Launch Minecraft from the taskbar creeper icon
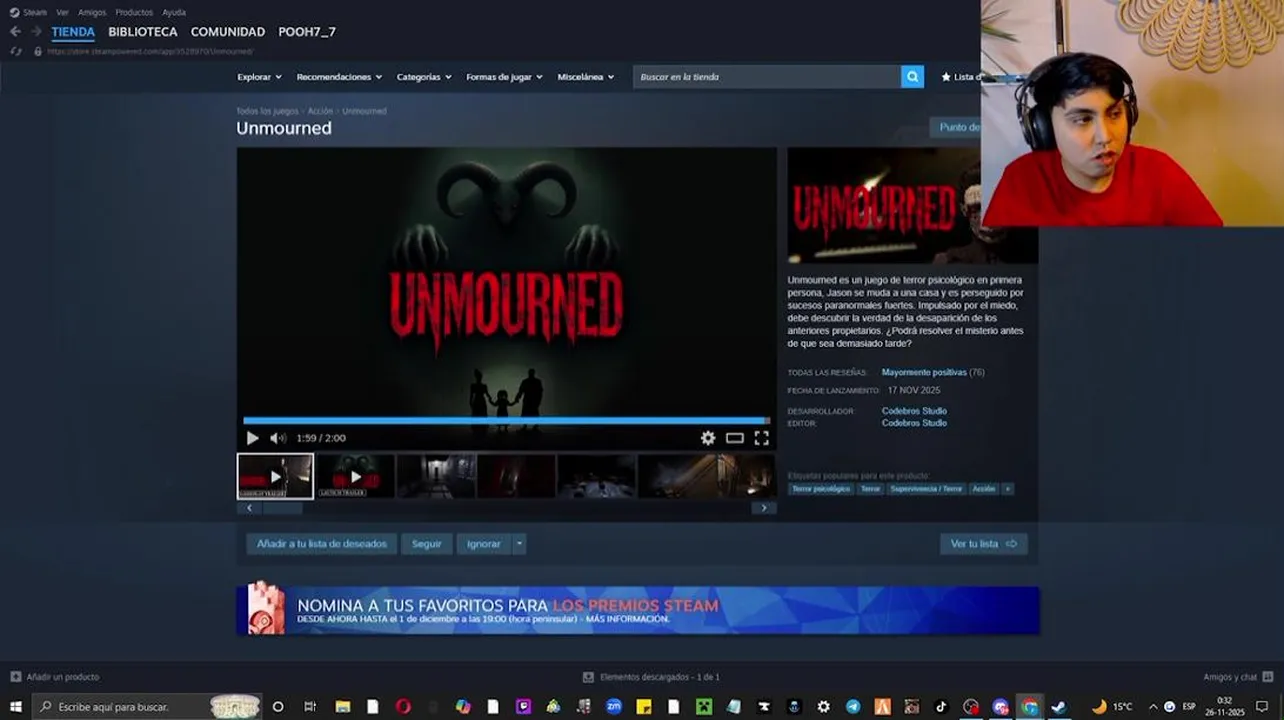This screenshot has width=1284, height=720. click(x=704, y=706)
